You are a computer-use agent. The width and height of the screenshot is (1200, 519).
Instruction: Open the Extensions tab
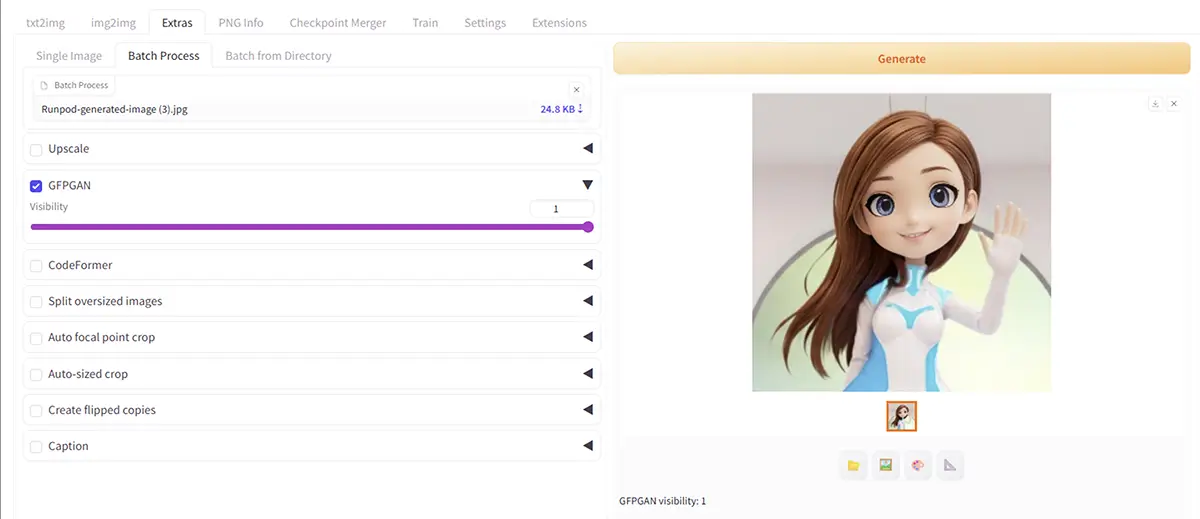click(559, 22)
